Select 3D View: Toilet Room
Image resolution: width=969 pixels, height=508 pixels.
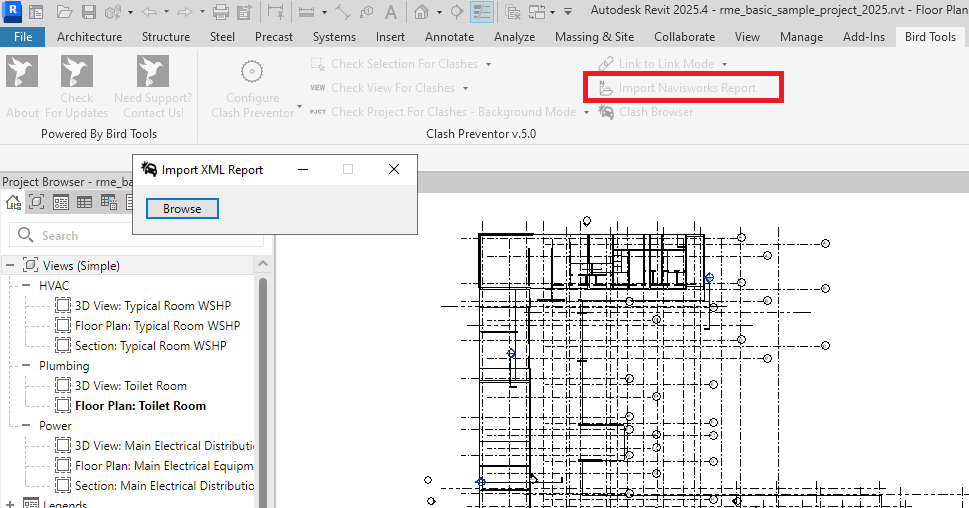tap(130, 386)
